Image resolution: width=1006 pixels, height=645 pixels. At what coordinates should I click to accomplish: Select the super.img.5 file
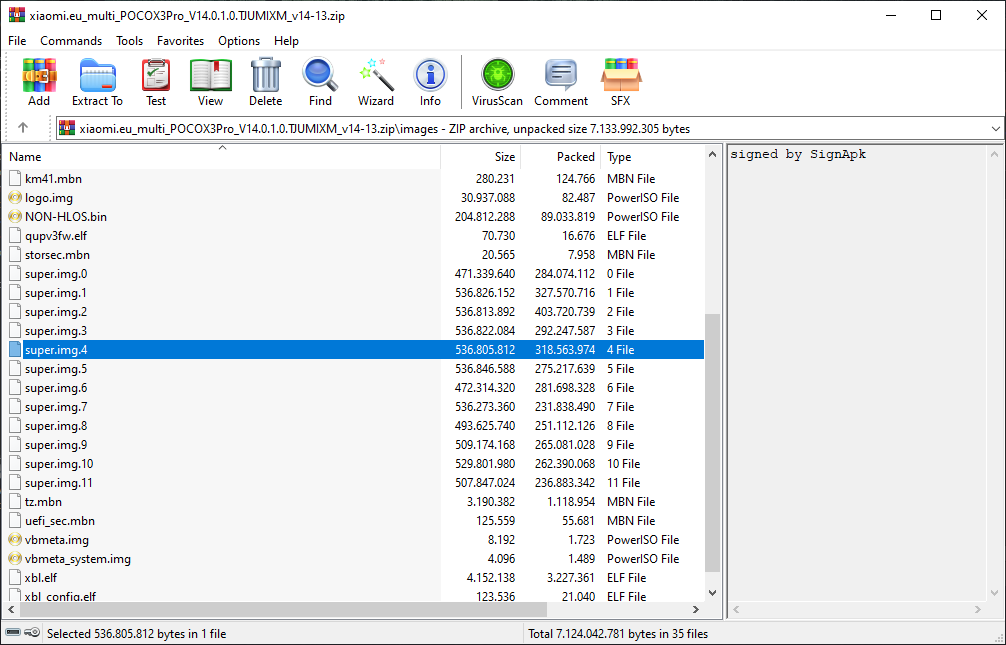354,369
